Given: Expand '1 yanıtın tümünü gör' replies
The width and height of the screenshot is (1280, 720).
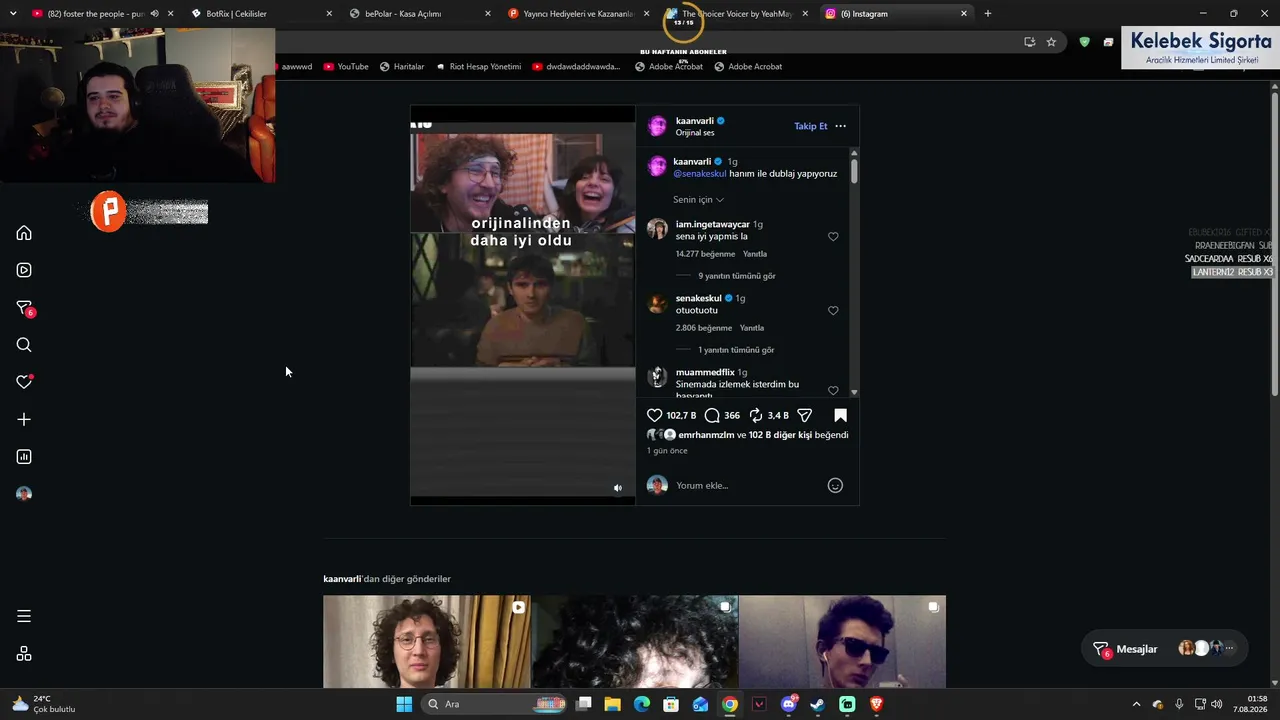Looking at the screenshot, I should click(x=737, y=350).
